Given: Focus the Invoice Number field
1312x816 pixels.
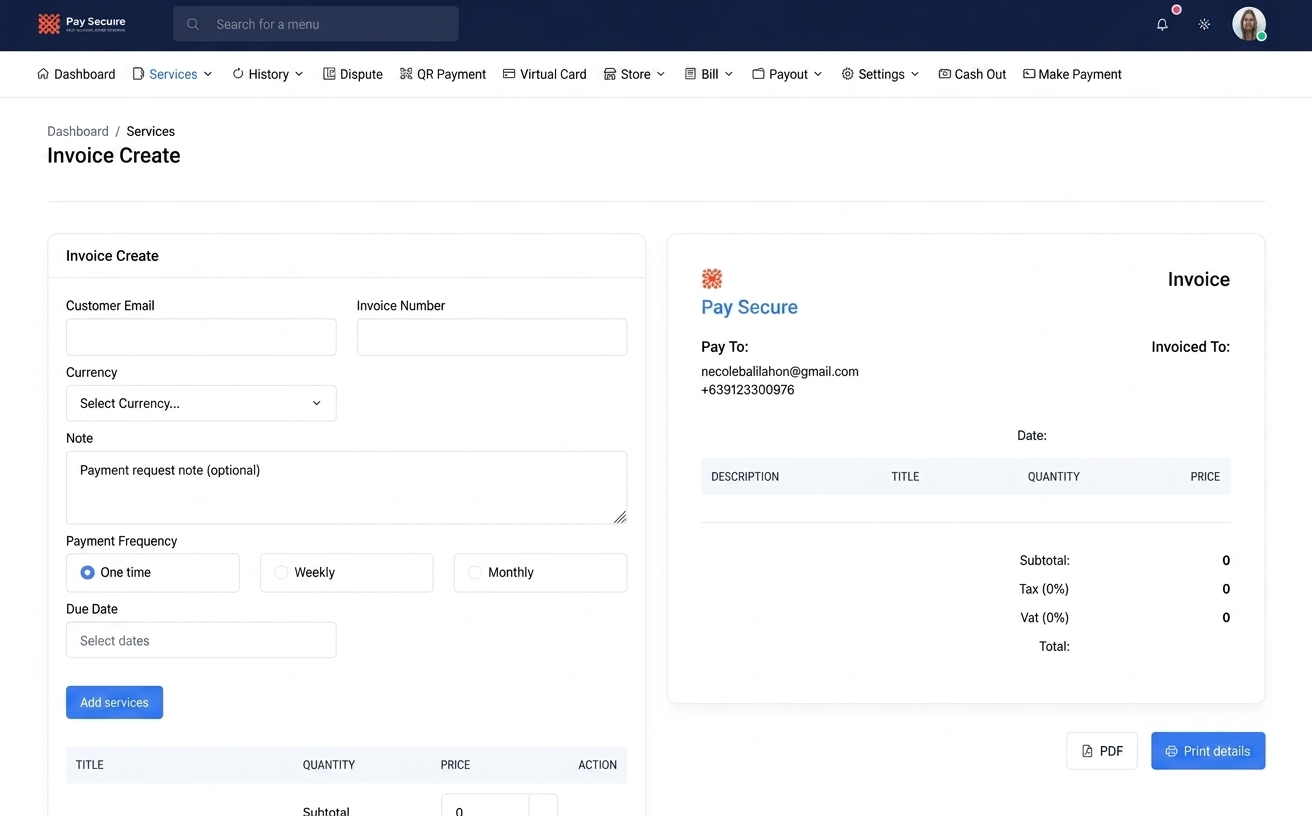Looking at the screenshot, I should [492, 337].
